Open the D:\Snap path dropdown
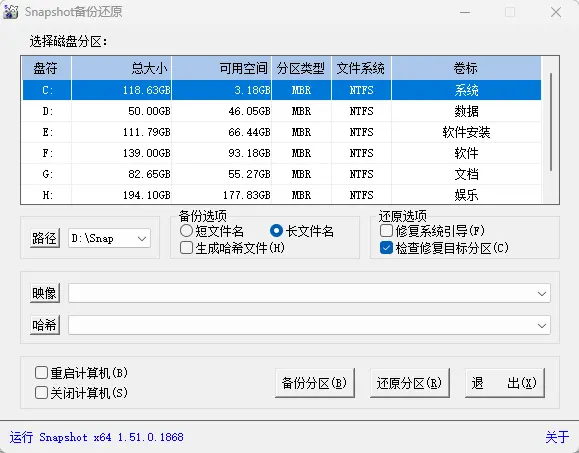This screenshot has width=579, height=453. (x=142, y=238)
